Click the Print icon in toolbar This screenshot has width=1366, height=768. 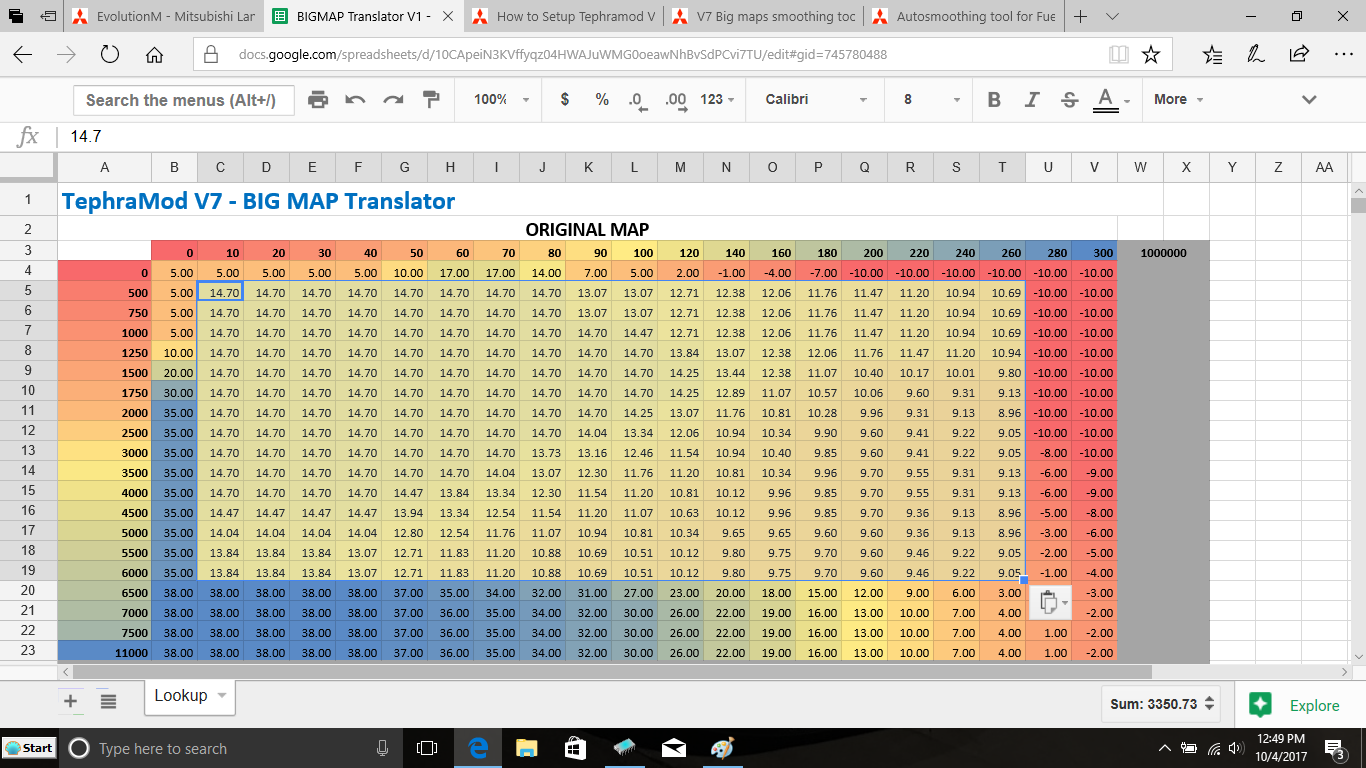(x=318, y=99)
